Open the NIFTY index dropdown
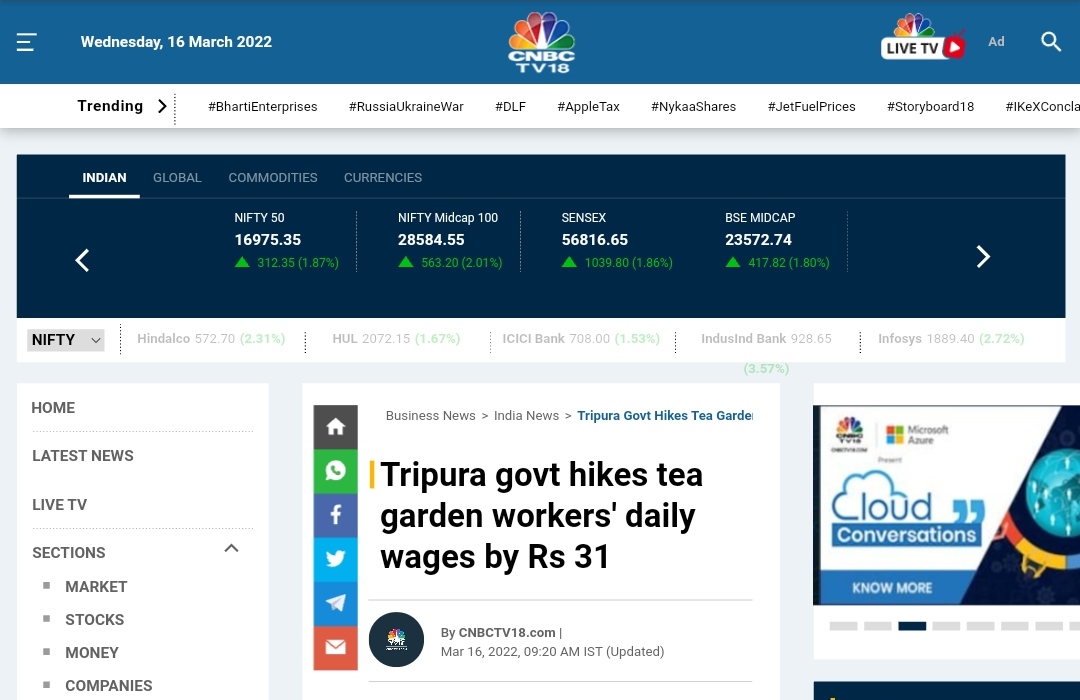The width and height of the screenshot is (1080, 700). coord(65,339)
